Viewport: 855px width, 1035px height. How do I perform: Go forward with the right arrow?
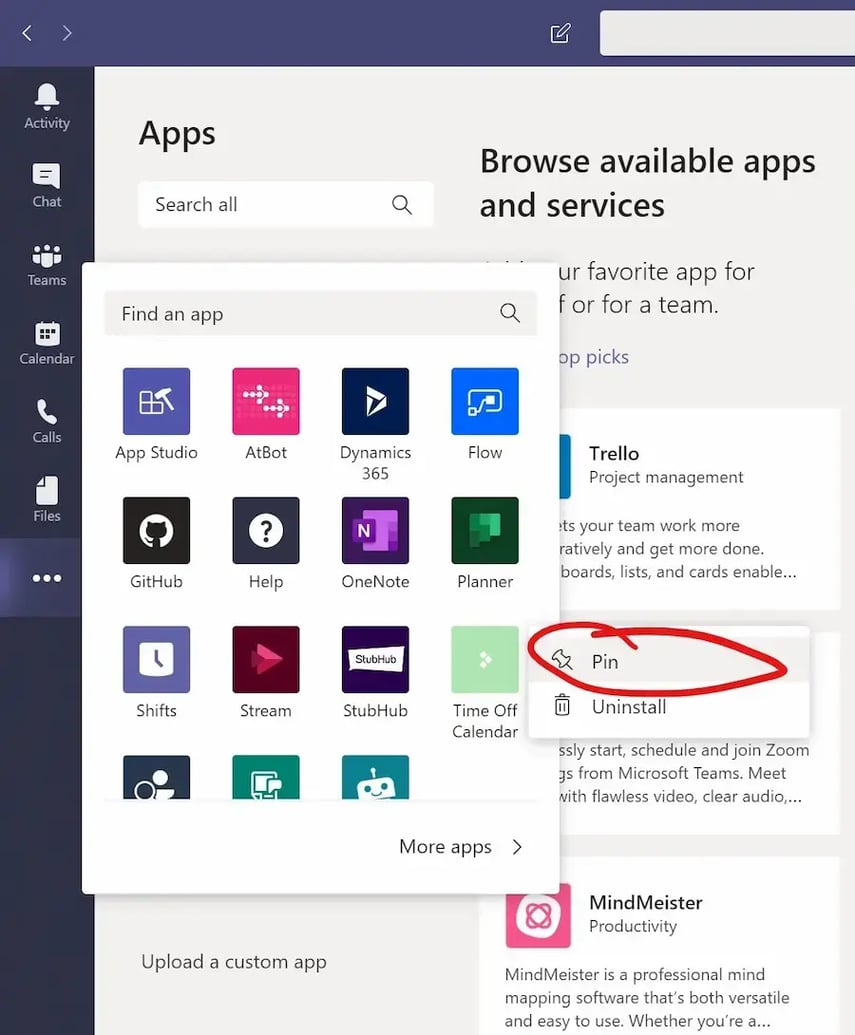click(x=67, y=33)
